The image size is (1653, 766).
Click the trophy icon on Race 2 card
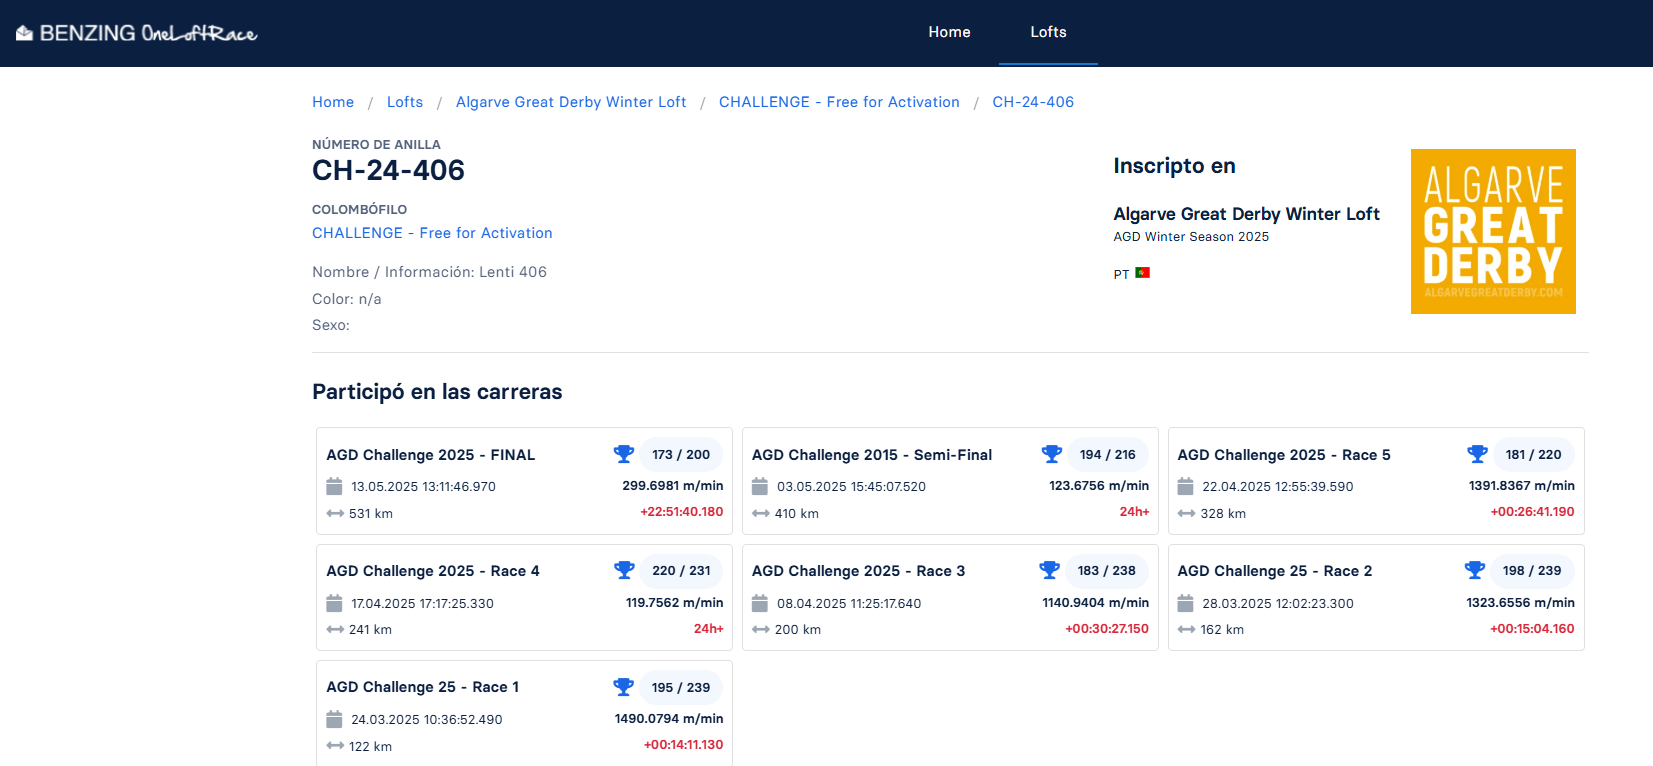pyautogui.click(x=1475, y=570)
